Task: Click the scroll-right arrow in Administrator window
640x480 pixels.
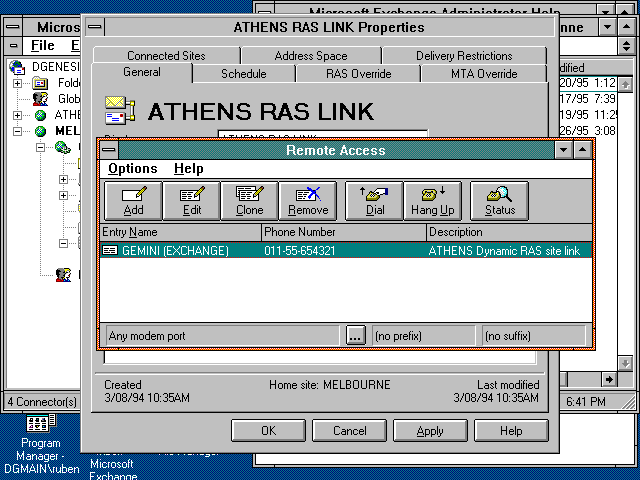Action: (x=609, y=380)
